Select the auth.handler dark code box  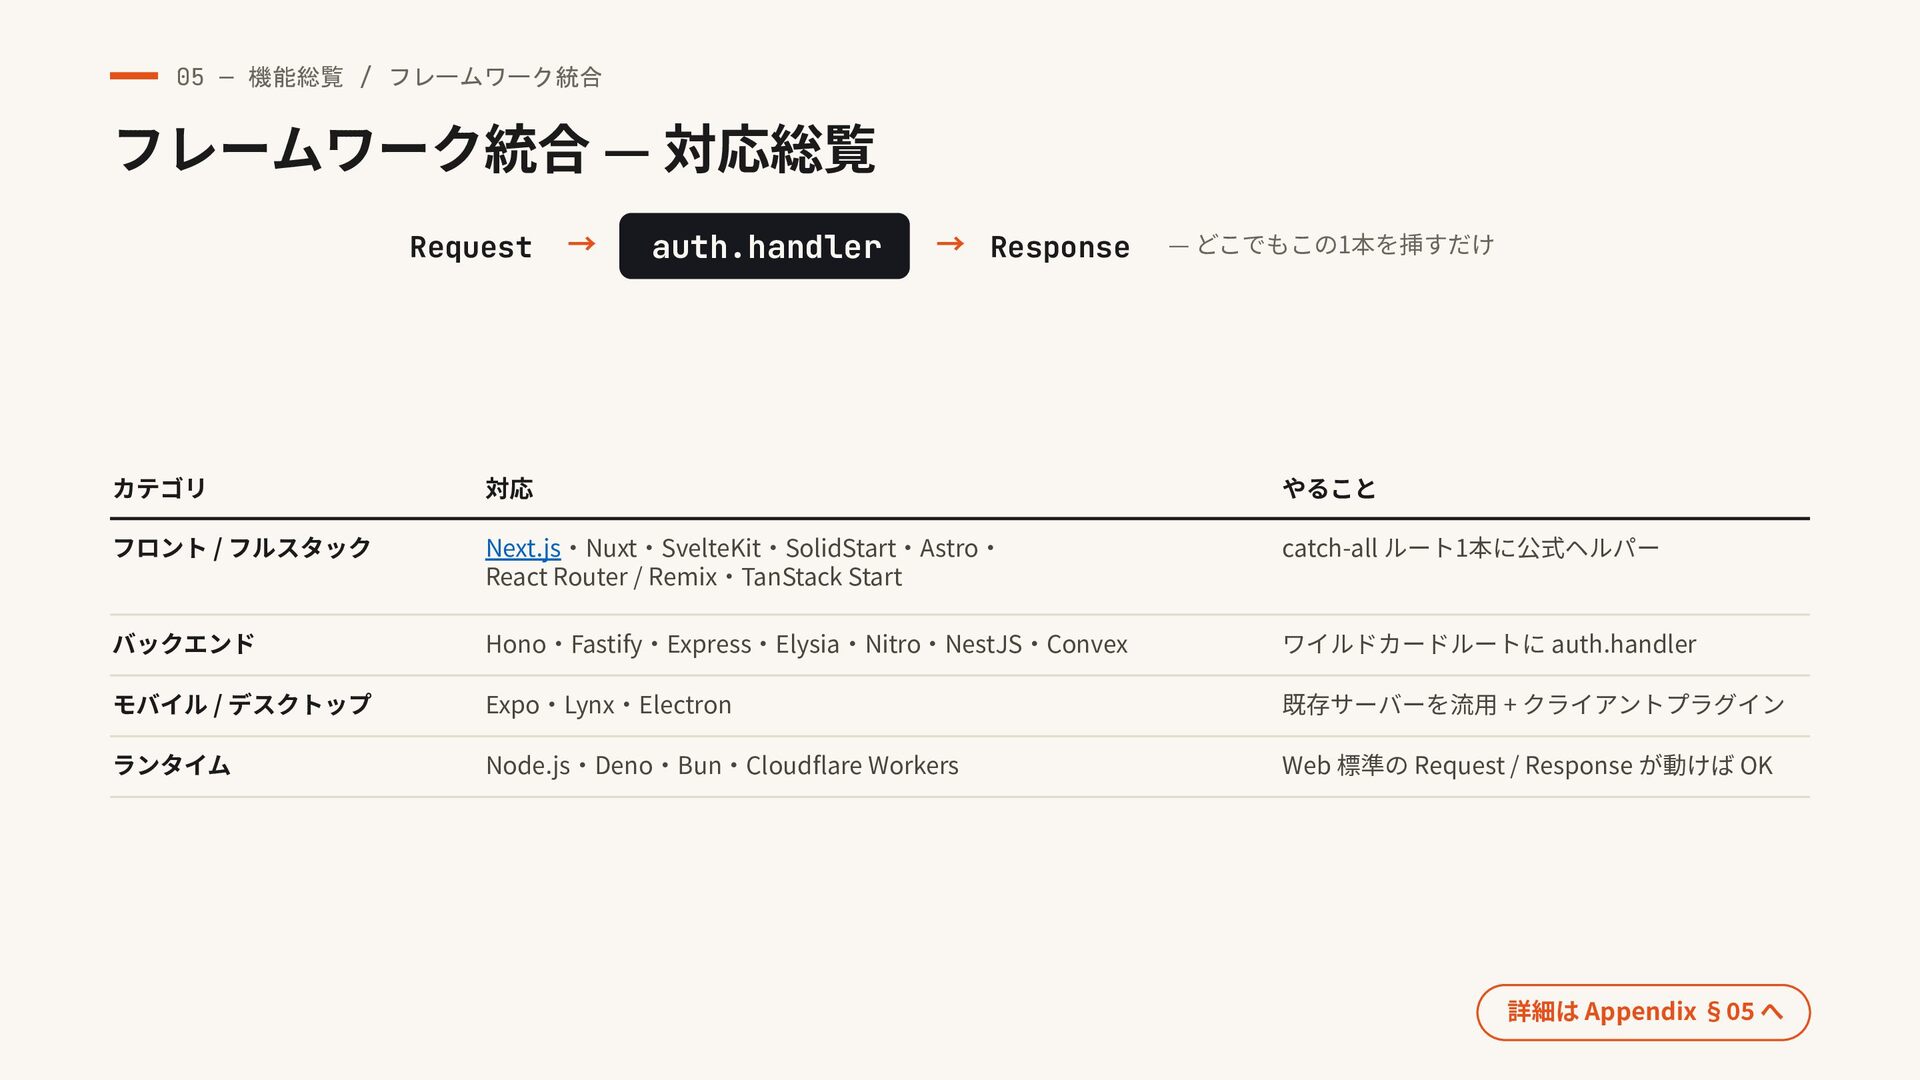764,246
